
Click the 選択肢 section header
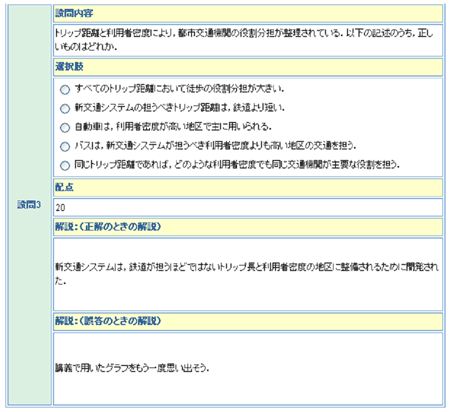pyautogui.click(x=69, y=67)
